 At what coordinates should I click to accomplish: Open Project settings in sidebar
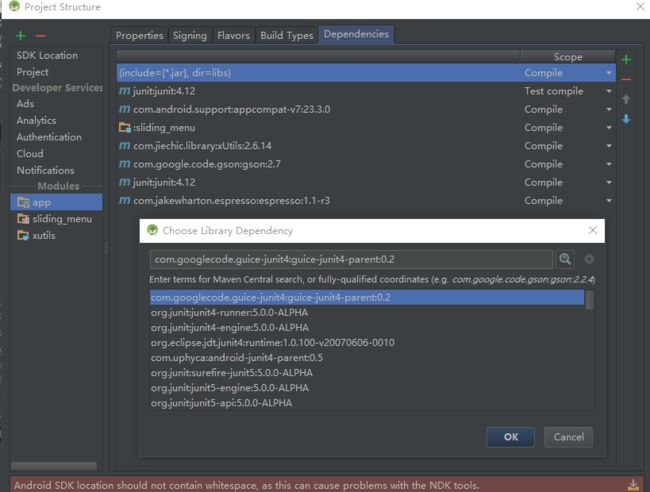tap(32, 72)
